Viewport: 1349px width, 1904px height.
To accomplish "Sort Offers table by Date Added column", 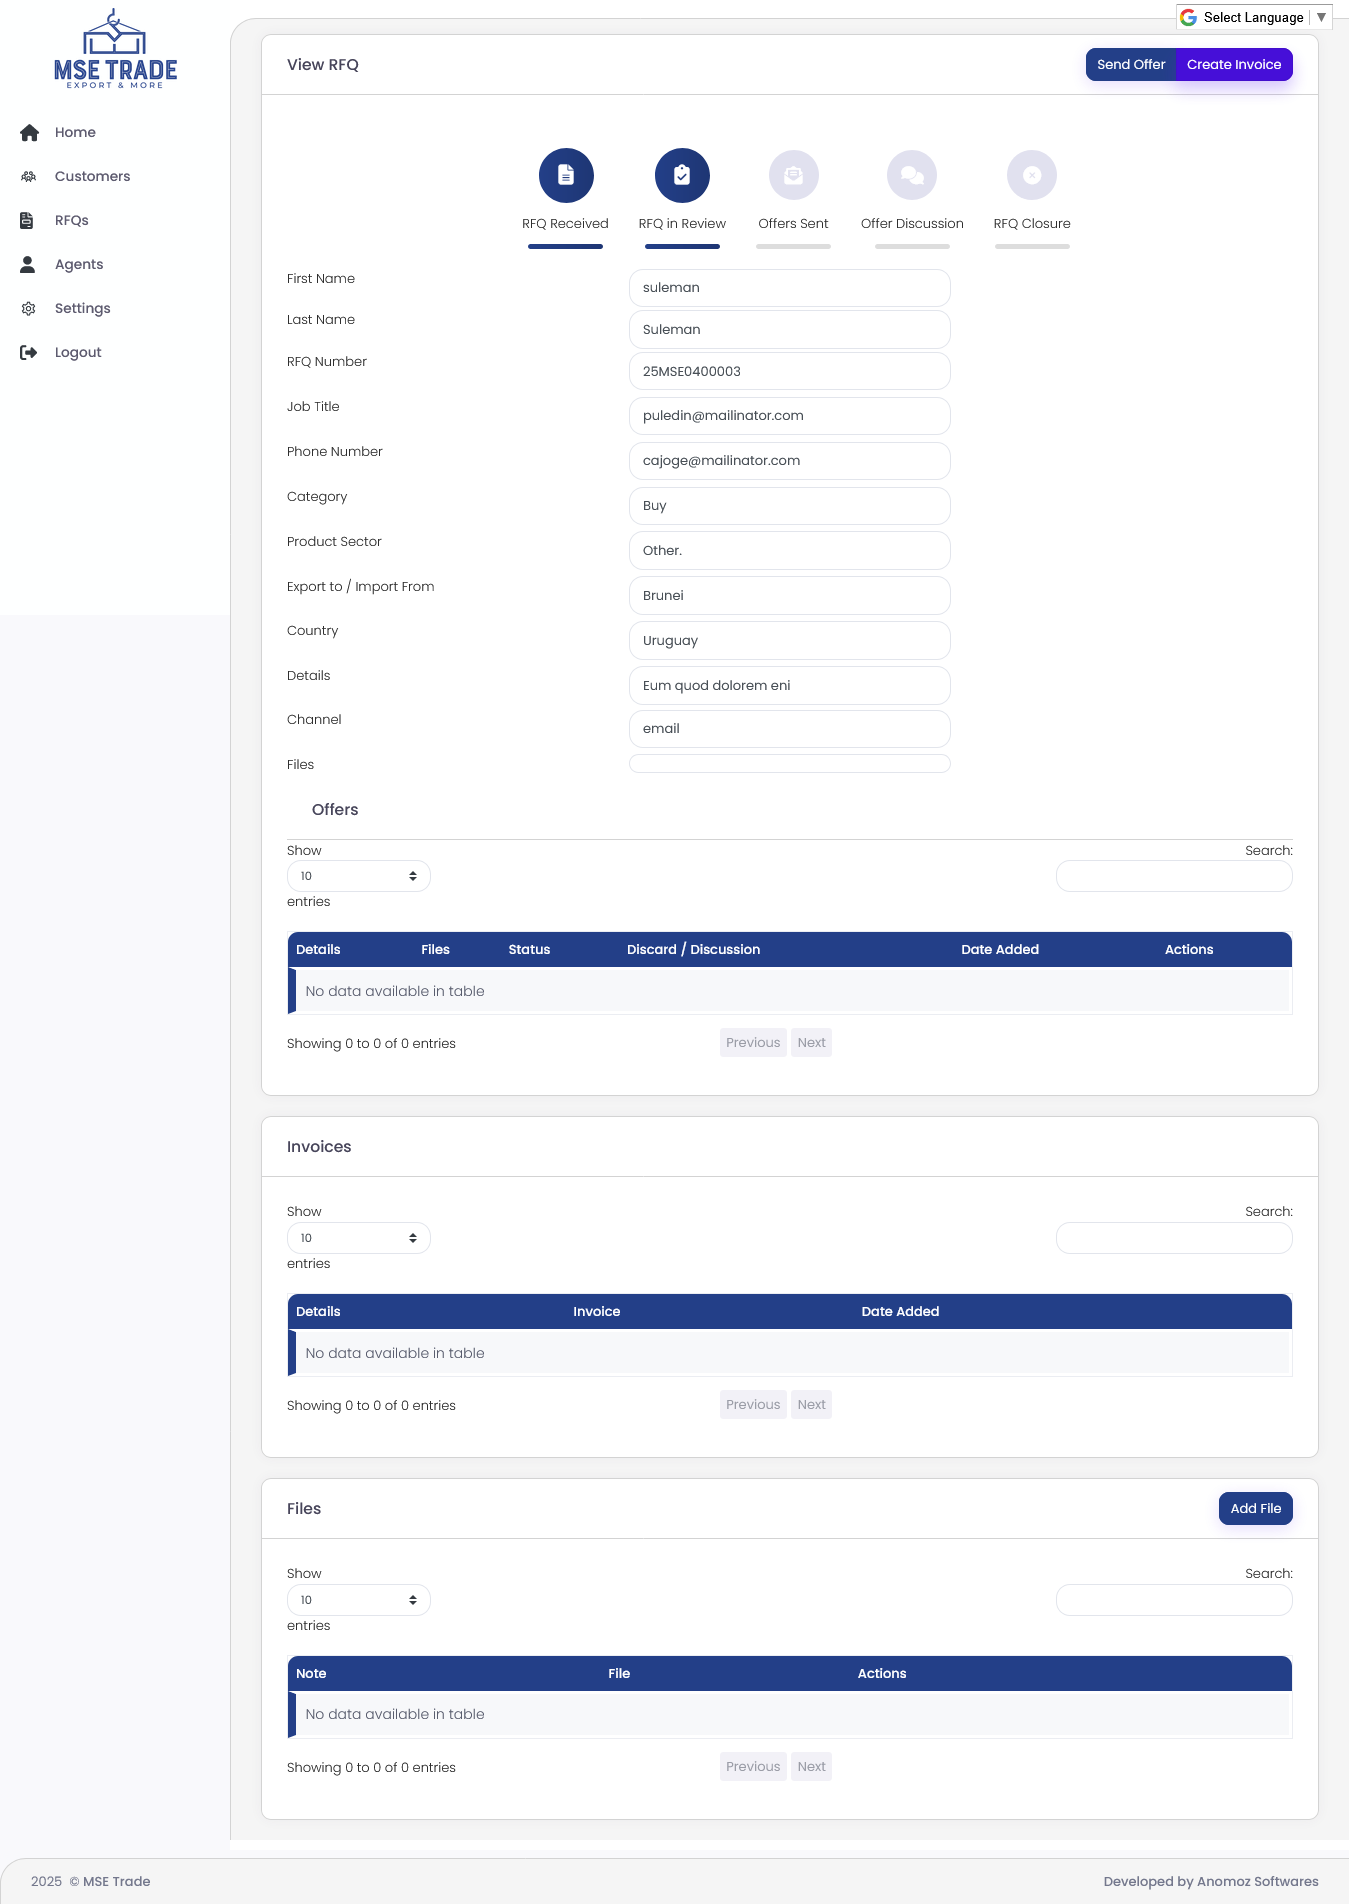I will (x=1000, y=950).
